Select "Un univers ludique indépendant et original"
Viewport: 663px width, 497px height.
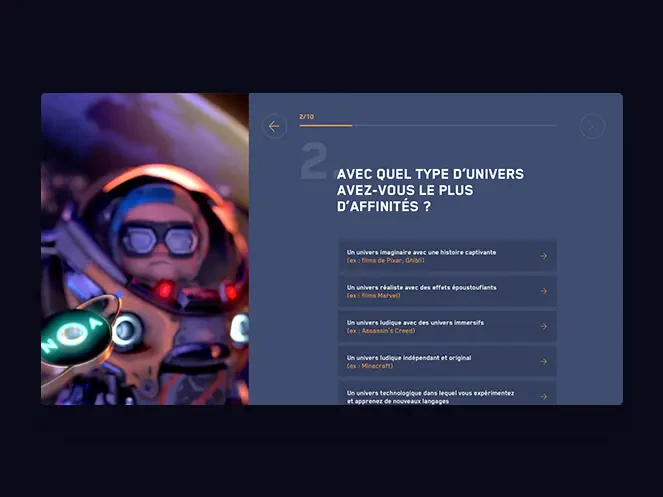click(408, 357)
